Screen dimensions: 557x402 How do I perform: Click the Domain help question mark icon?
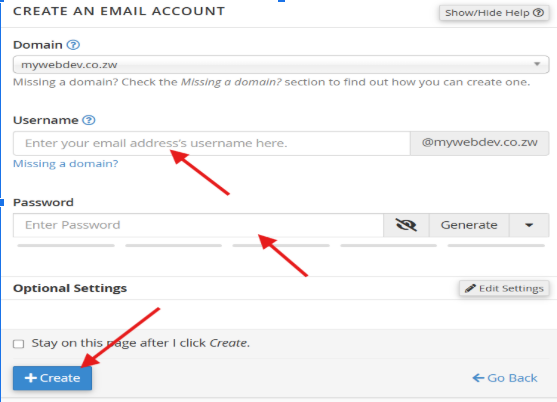pyautogui.click(x=74, y=45)
